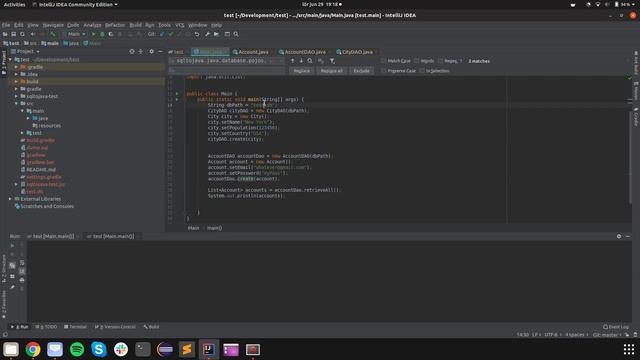This screenshot has width=640, height=360.
Task: Open Settings via the wrench icon
Action: click(207, 34)
